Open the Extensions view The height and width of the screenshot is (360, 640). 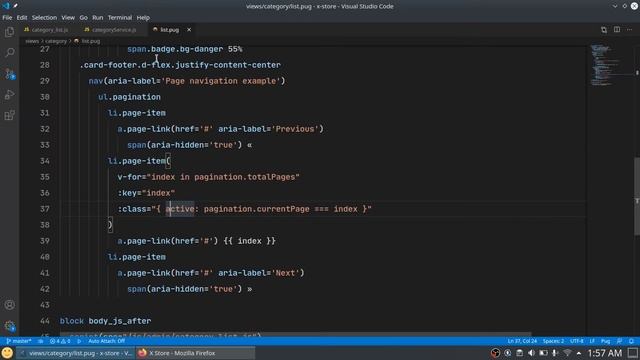[x=9, y=115]
